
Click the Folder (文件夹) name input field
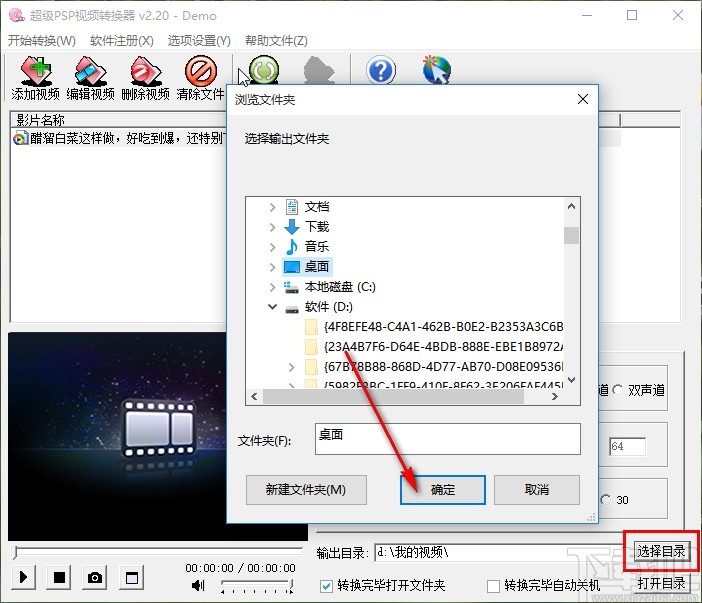point(448,439)
